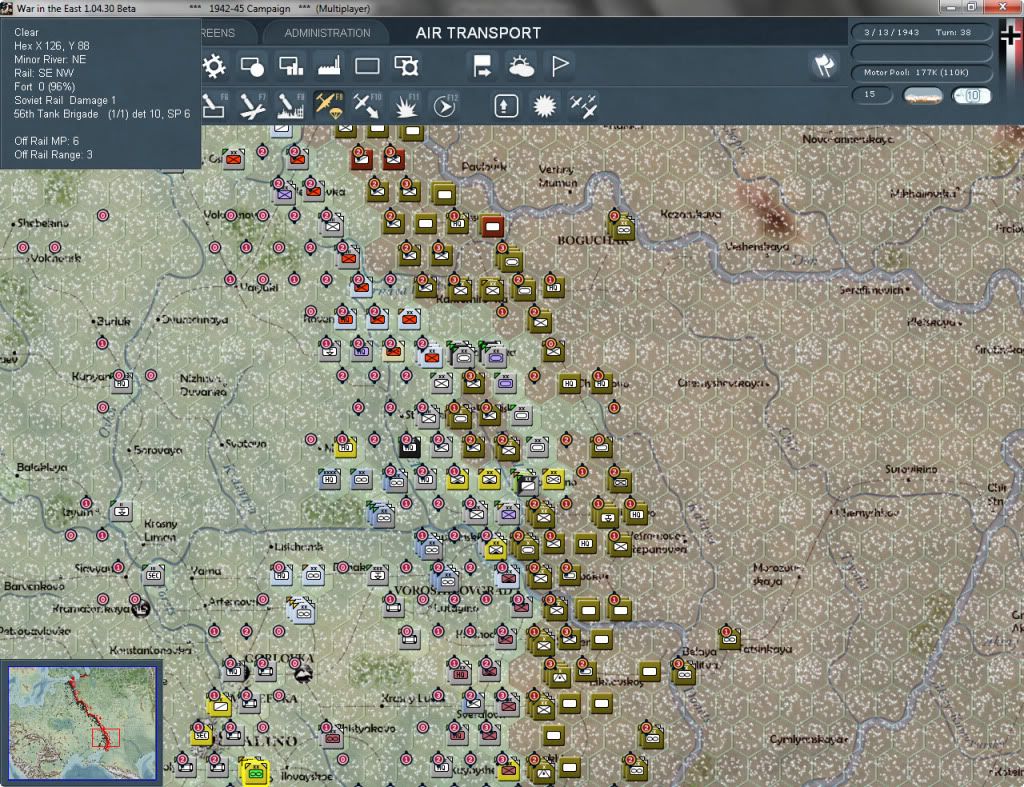Open game options gear icon
The width and height of the screenshot is (1024, 787).
pyautogui.click(x=214, y=66)
